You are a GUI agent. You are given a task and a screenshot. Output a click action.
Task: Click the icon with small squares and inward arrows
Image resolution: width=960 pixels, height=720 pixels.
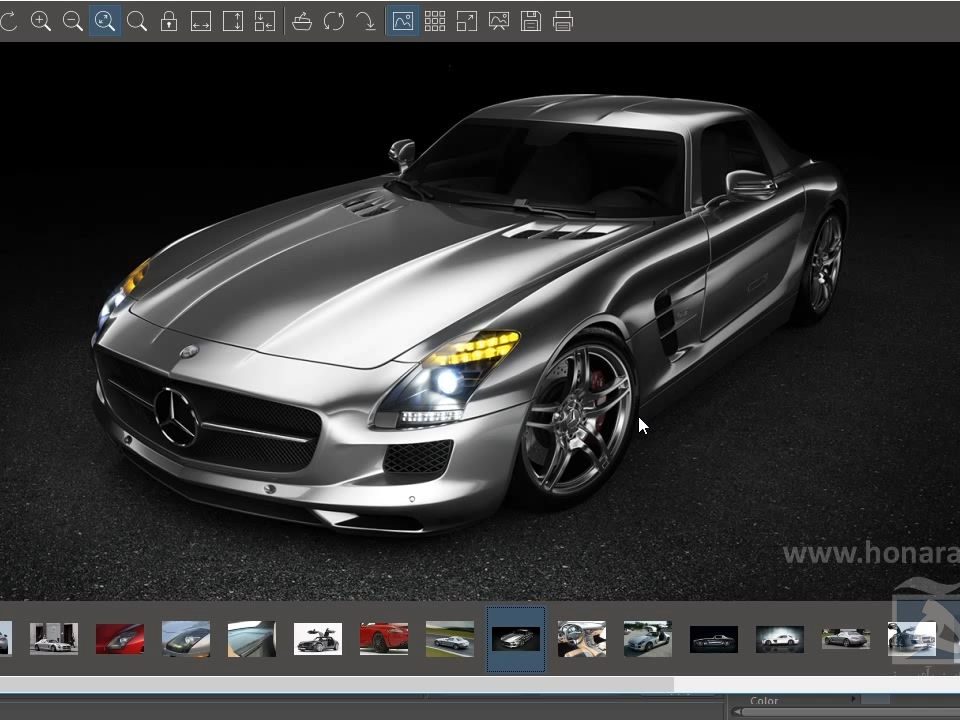pos(264,21)
